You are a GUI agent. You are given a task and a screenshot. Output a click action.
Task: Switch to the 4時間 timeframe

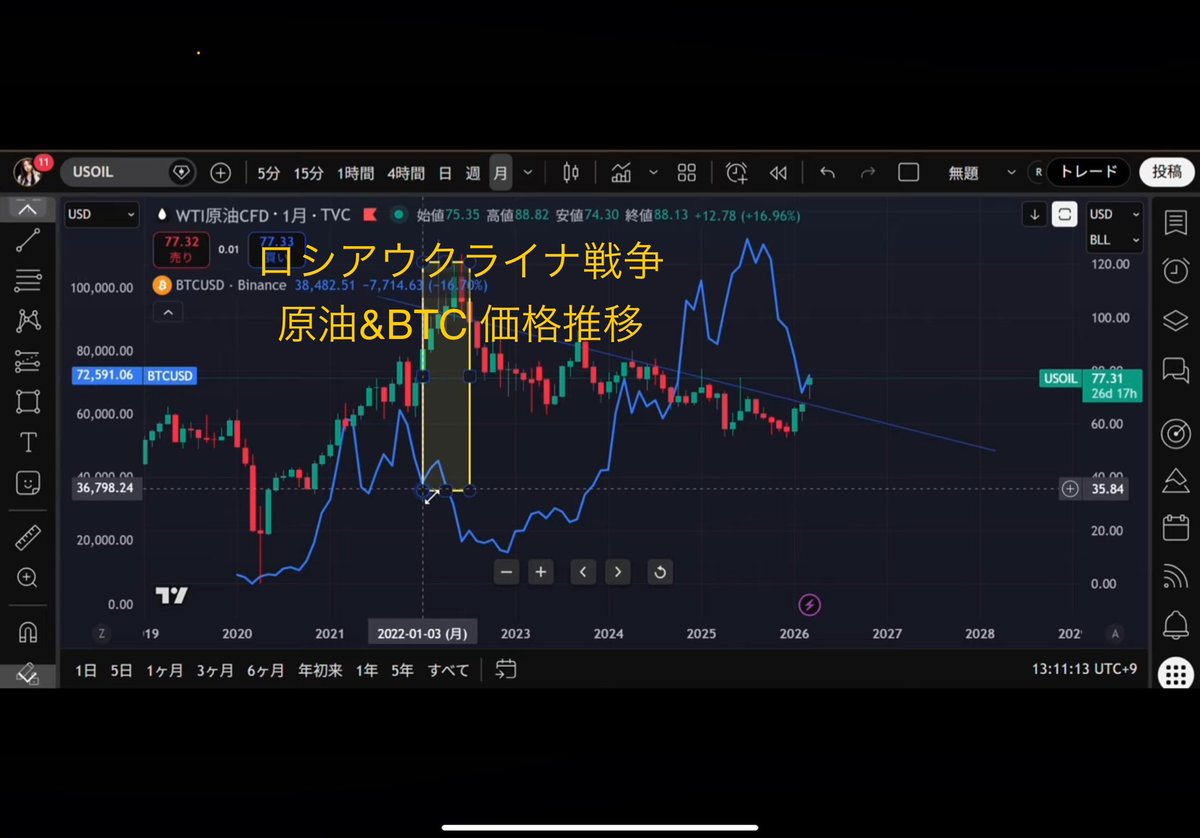coord(406,172)
